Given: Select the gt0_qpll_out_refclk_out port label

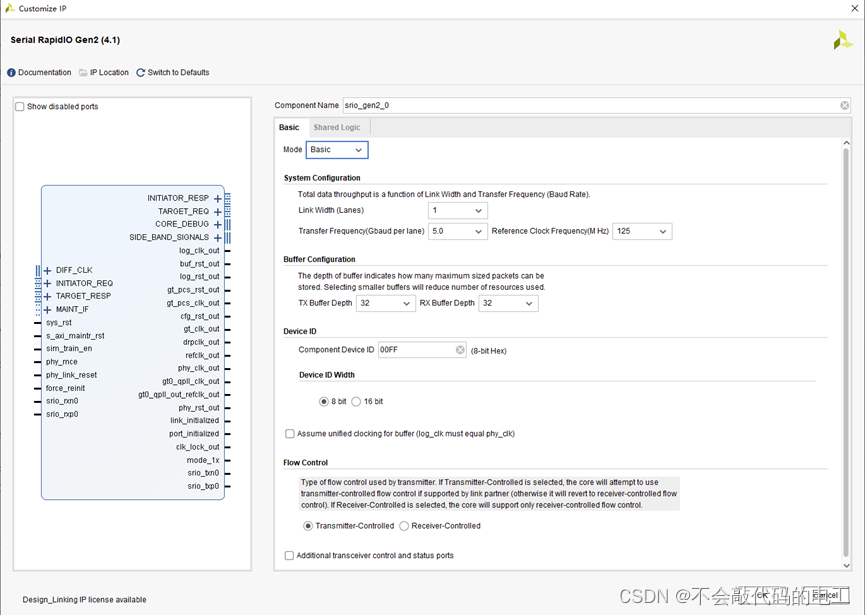Looking at the screenshot, I should point(179,395).
